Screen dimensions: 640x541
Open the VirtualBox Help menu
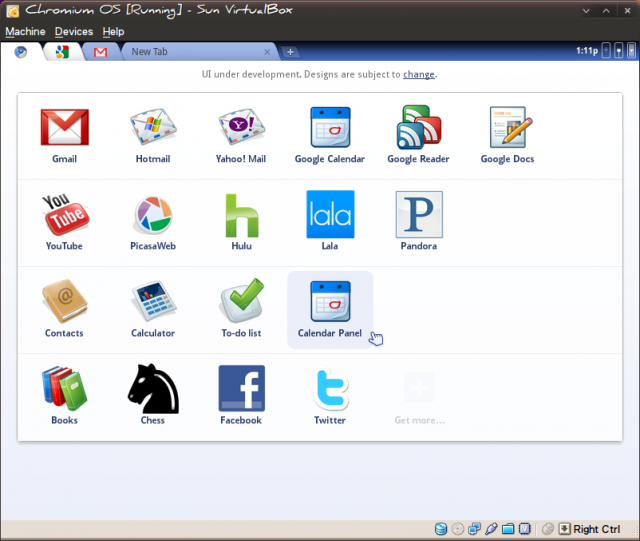click(113, 31)
